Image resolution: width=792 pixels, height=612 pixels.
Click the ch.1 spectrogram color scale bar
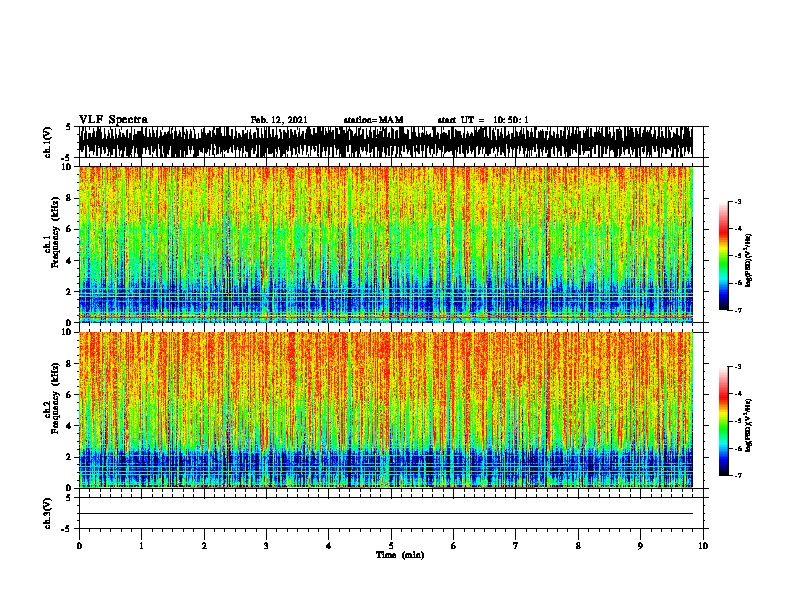[724, 256]
